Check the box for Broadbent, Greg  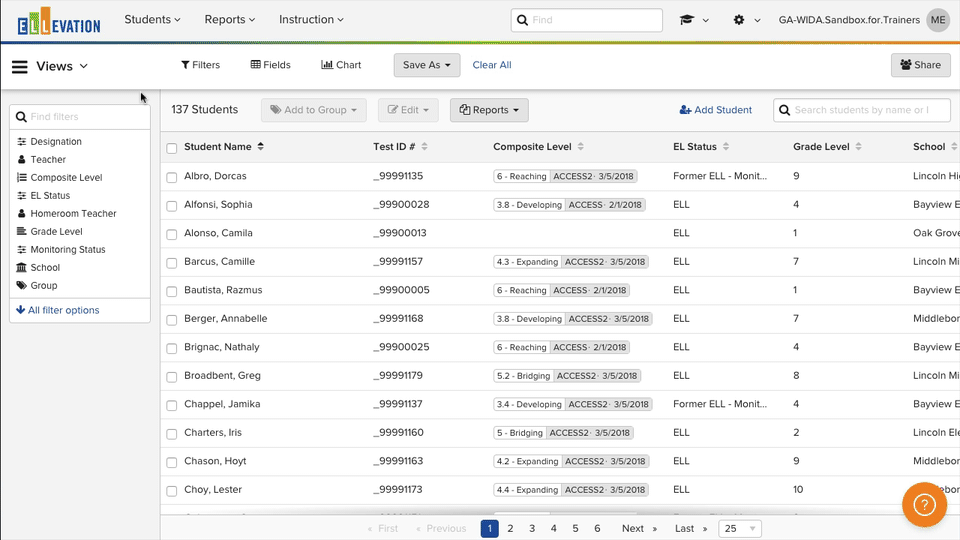pyautogui.click(x=171, y=377)
